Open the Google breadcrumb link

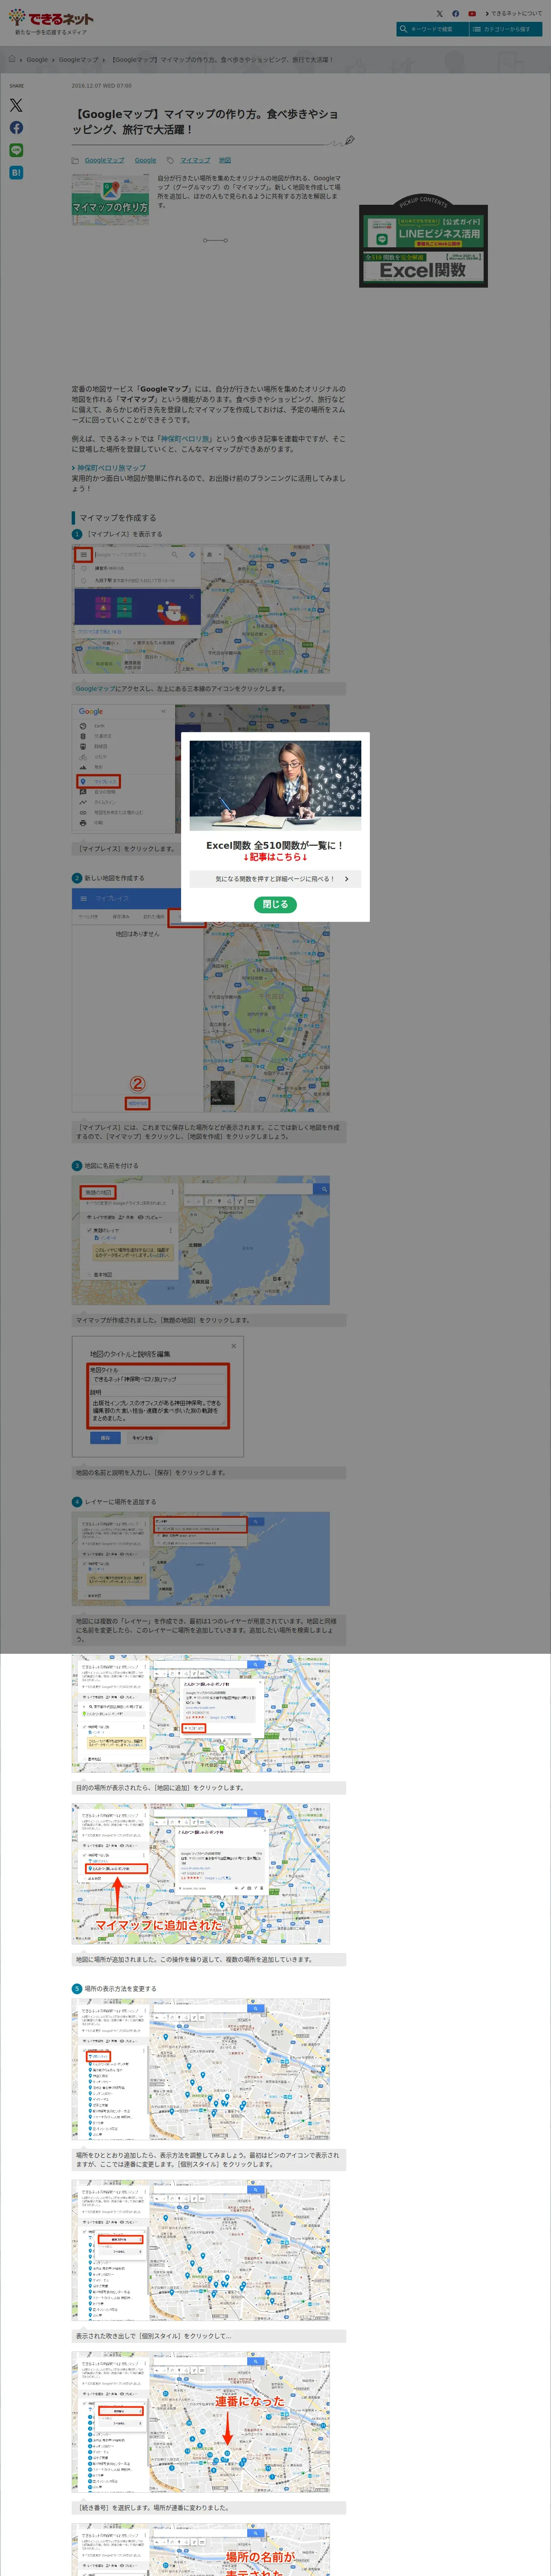37,60
